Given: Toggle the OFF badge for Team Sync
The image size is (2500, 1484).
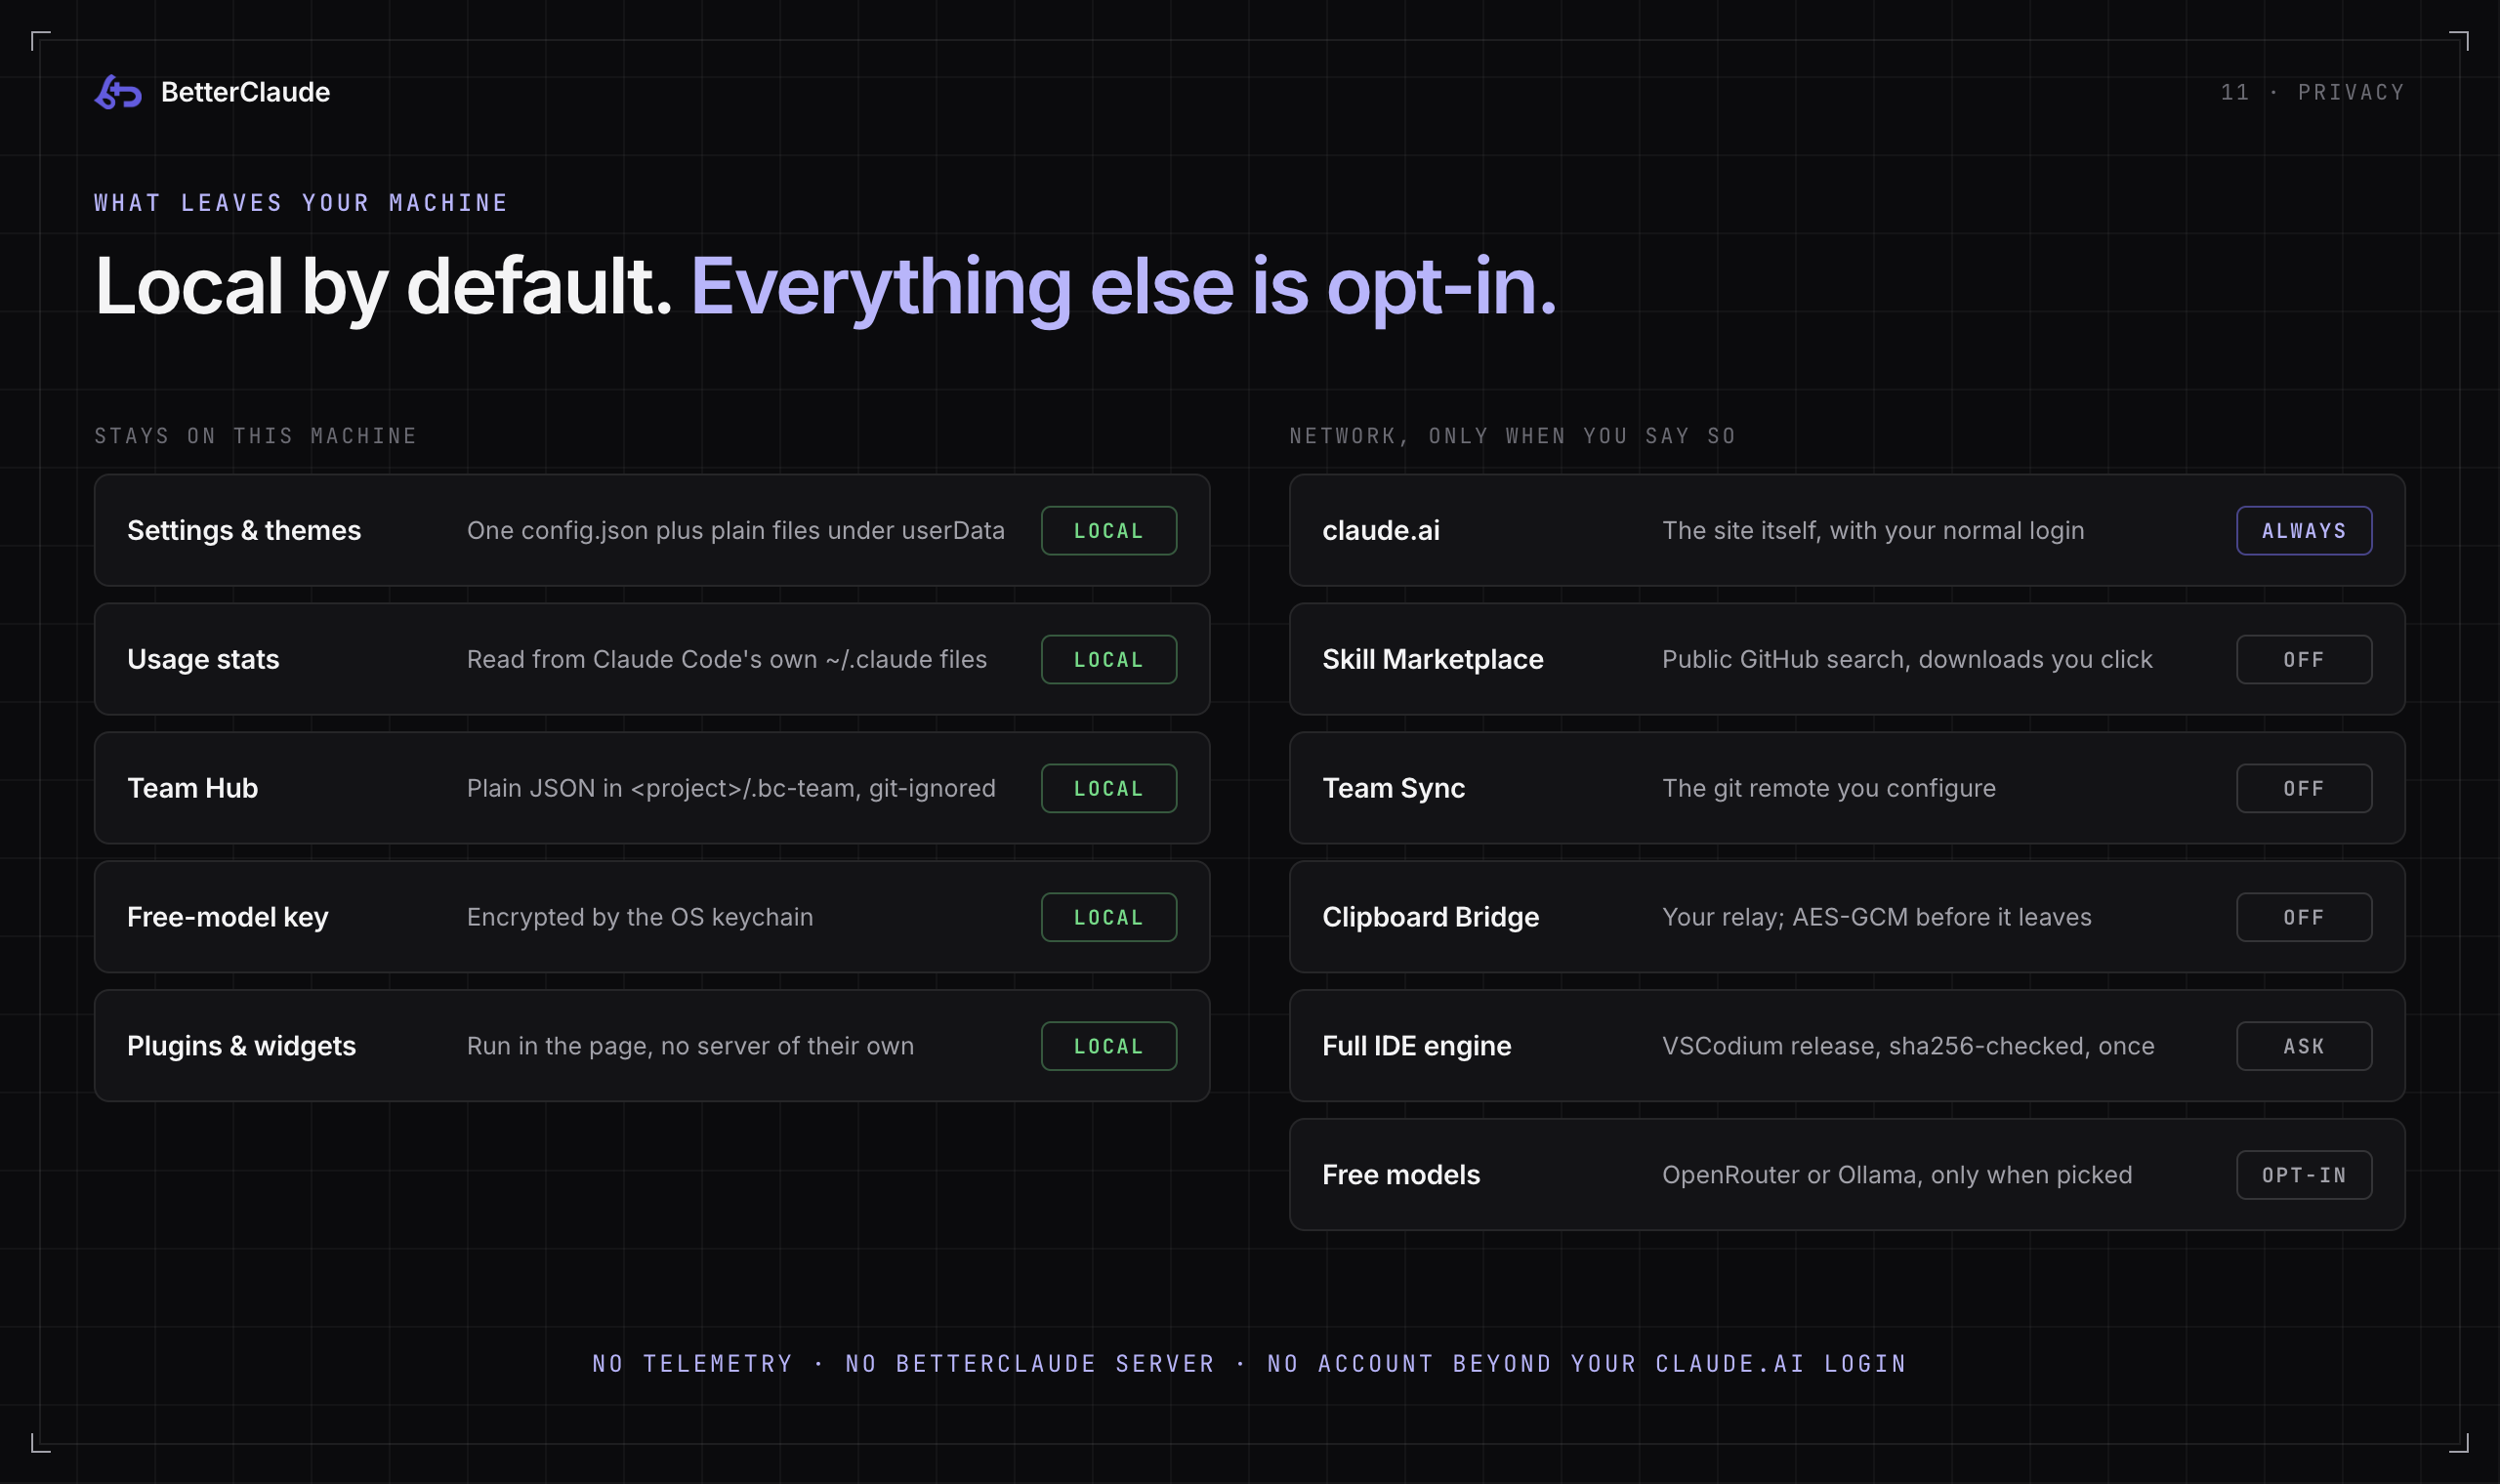Looking at the screenshot, I should [2304, 789].
